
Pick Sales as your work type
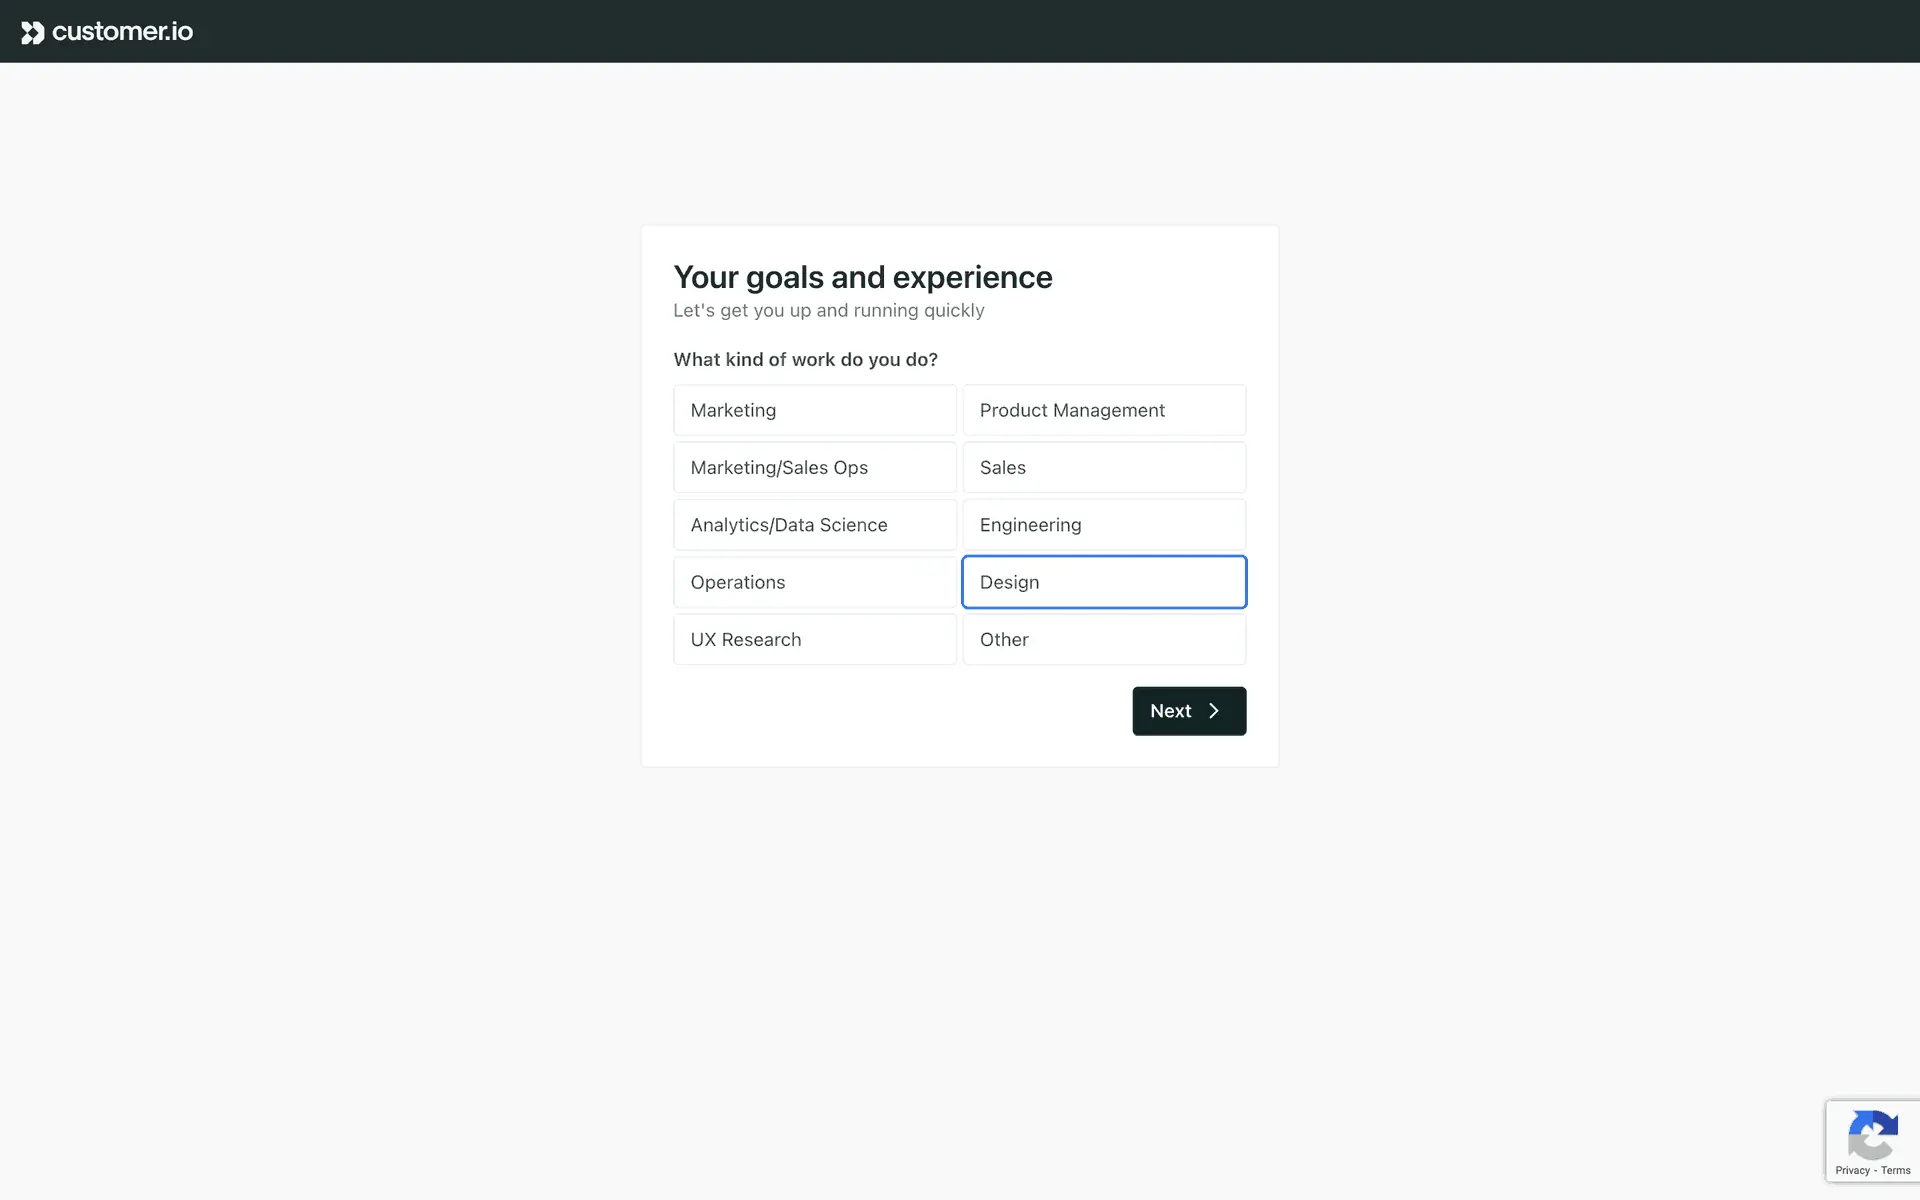1104,467
